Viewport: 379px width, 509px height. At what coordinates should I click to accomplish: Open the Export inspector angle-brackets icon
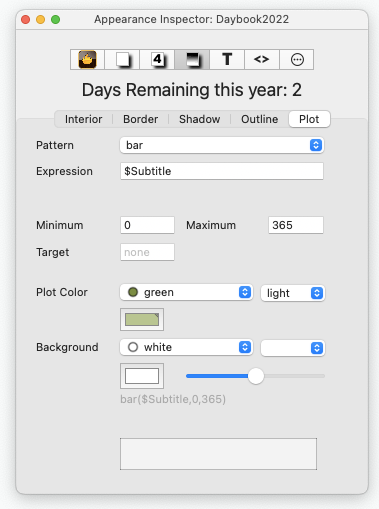click(262, 59)
